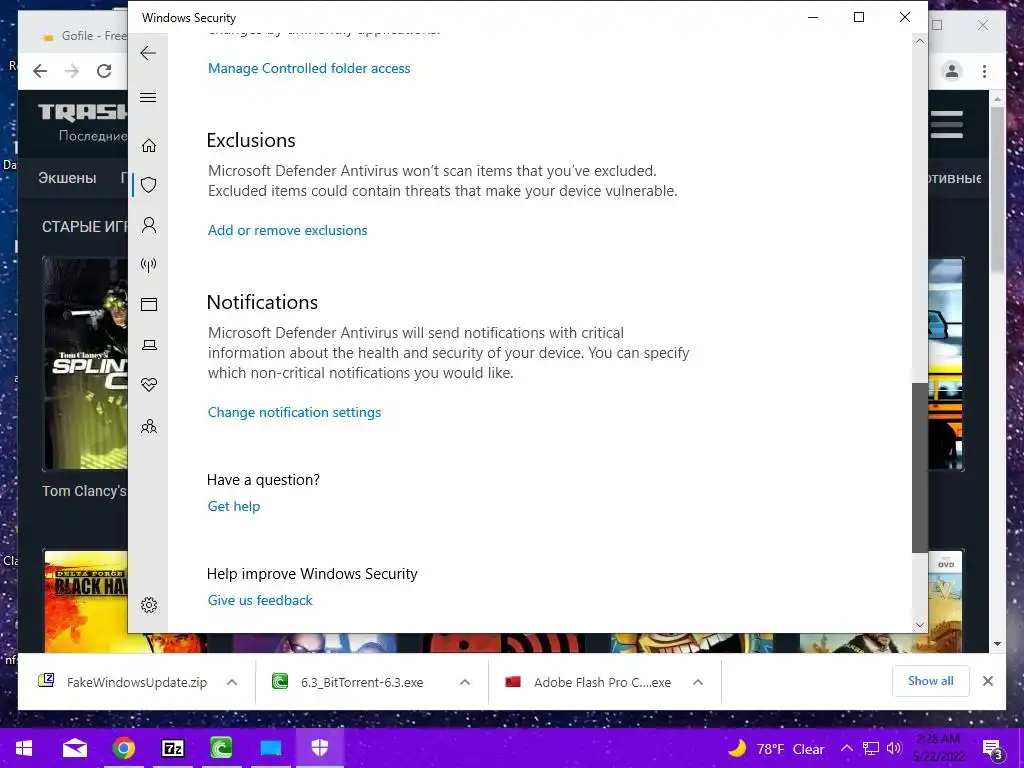The image size is (1024, 768).
Task: Expand options for Adobe Flash Pro download
Action: pos(698,682)
